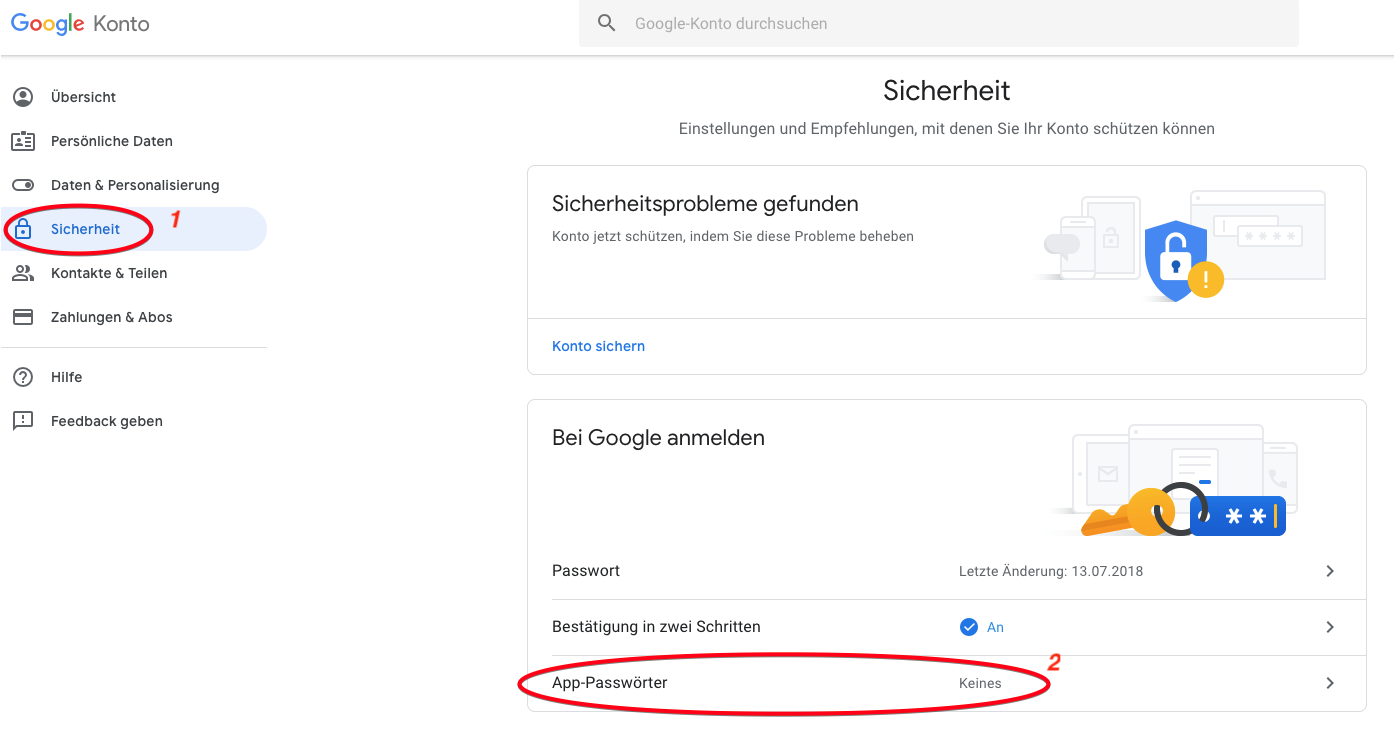This screenshot has height=732, width=1394.
Task: Click the search magnifier icon
Action: coord(607,23)
